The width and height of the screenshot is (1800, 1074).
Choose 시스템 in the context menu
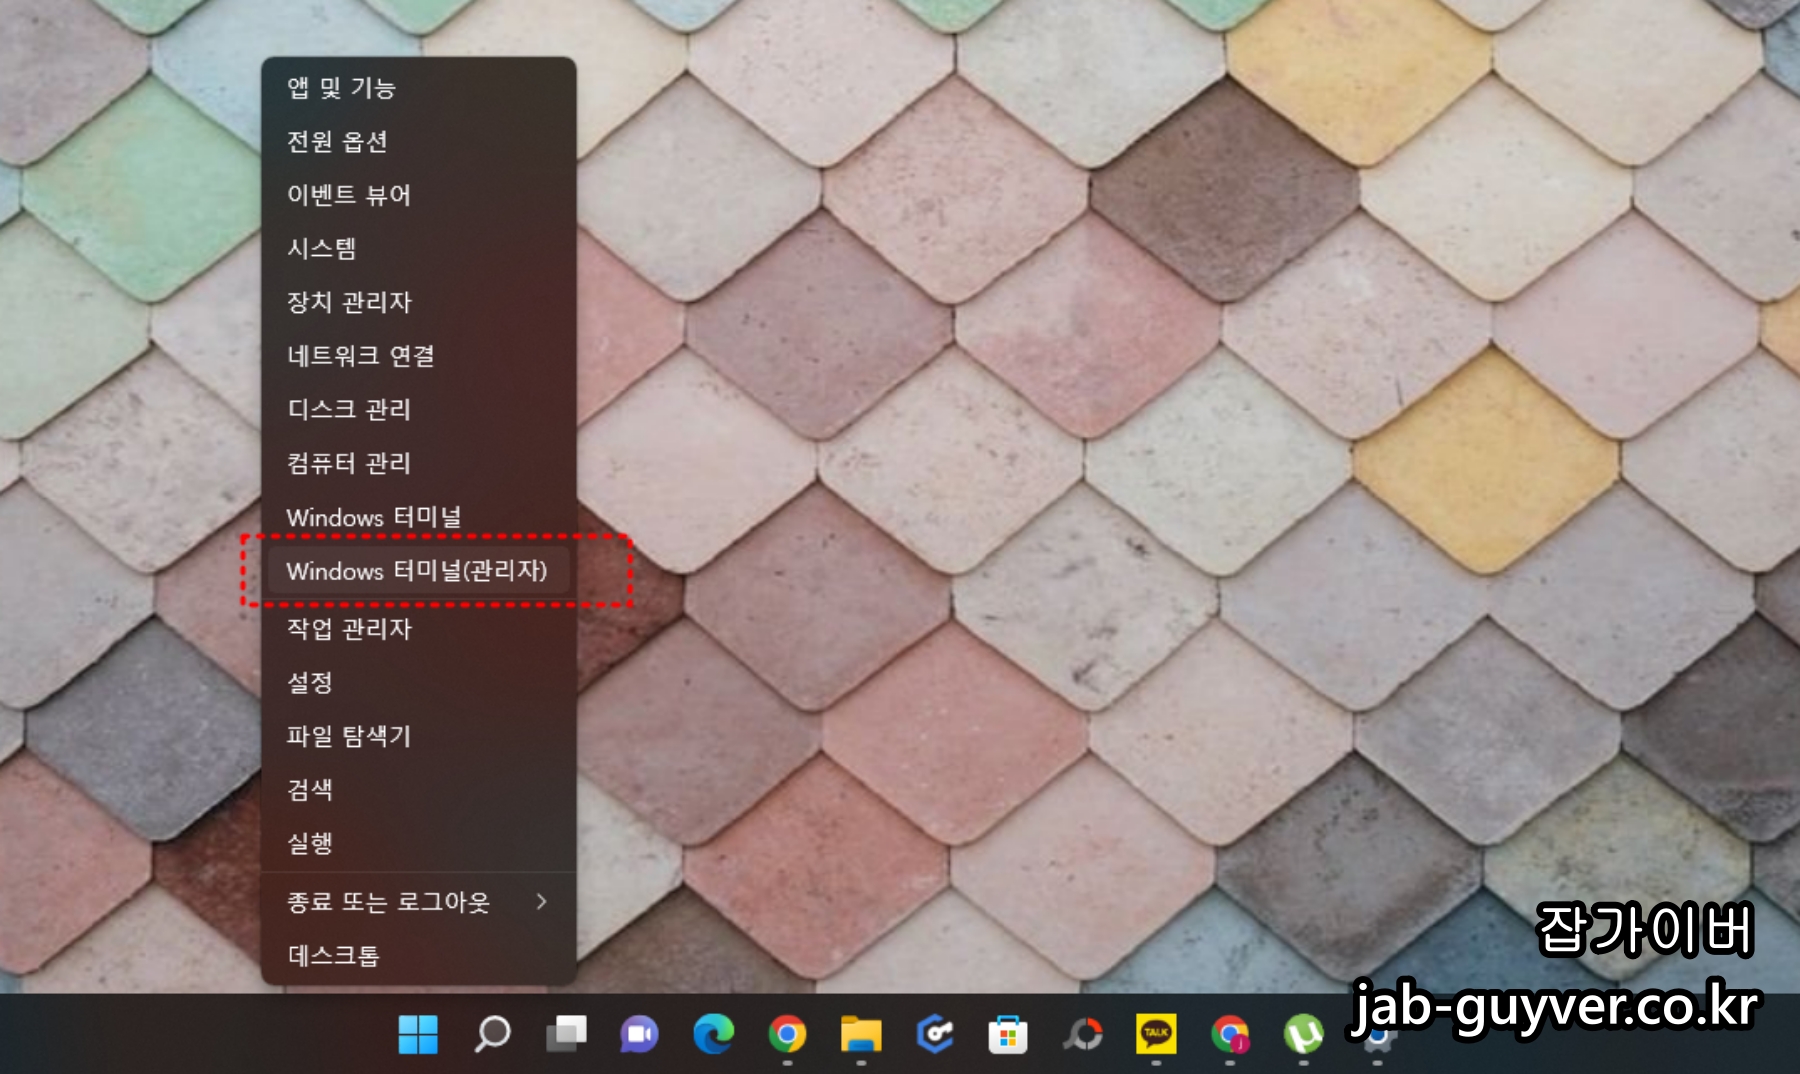click(x=418, y=249)
